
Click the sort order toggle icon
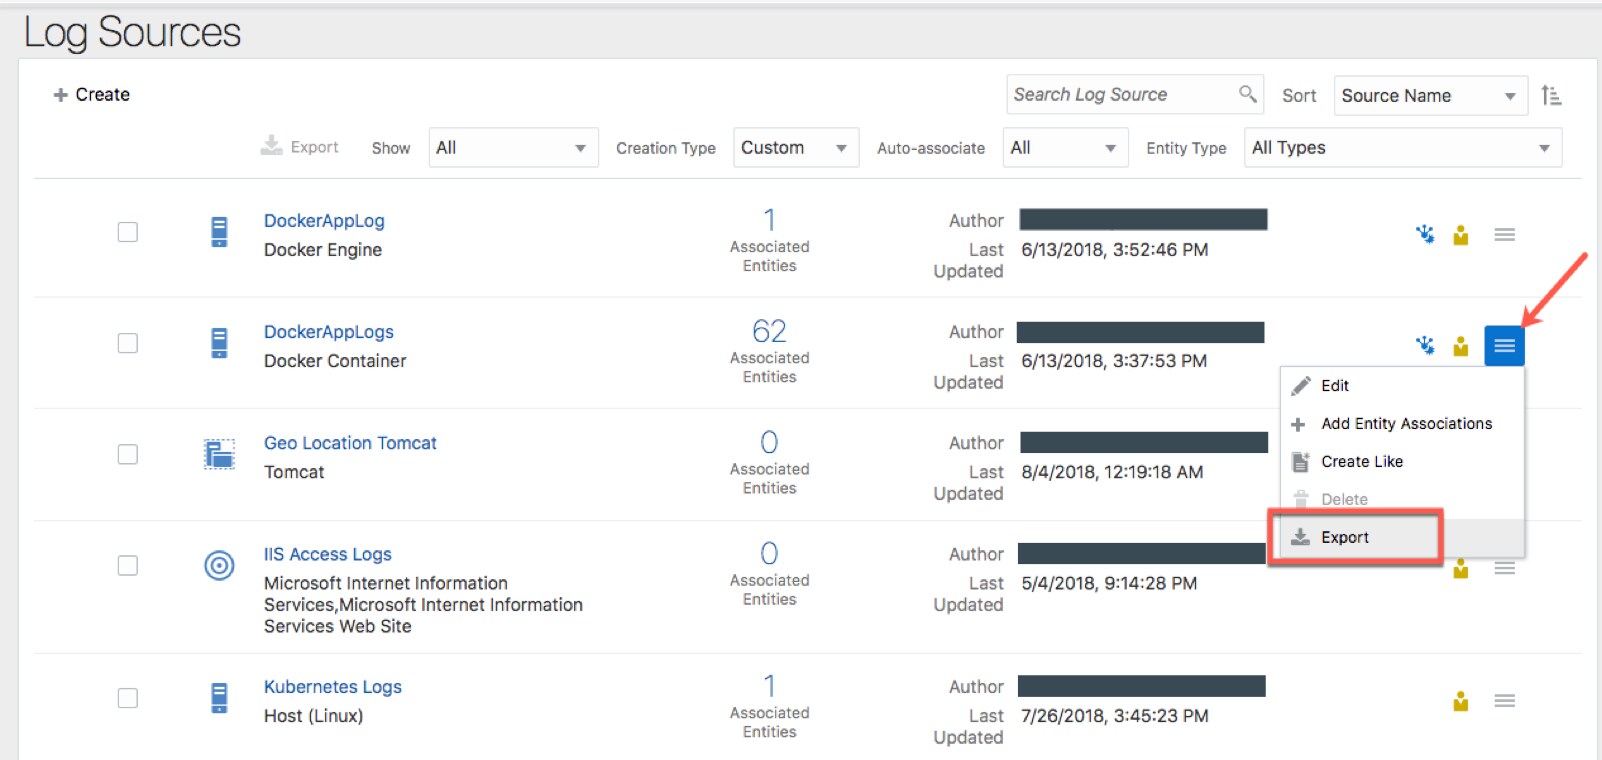coord(1551,95)
